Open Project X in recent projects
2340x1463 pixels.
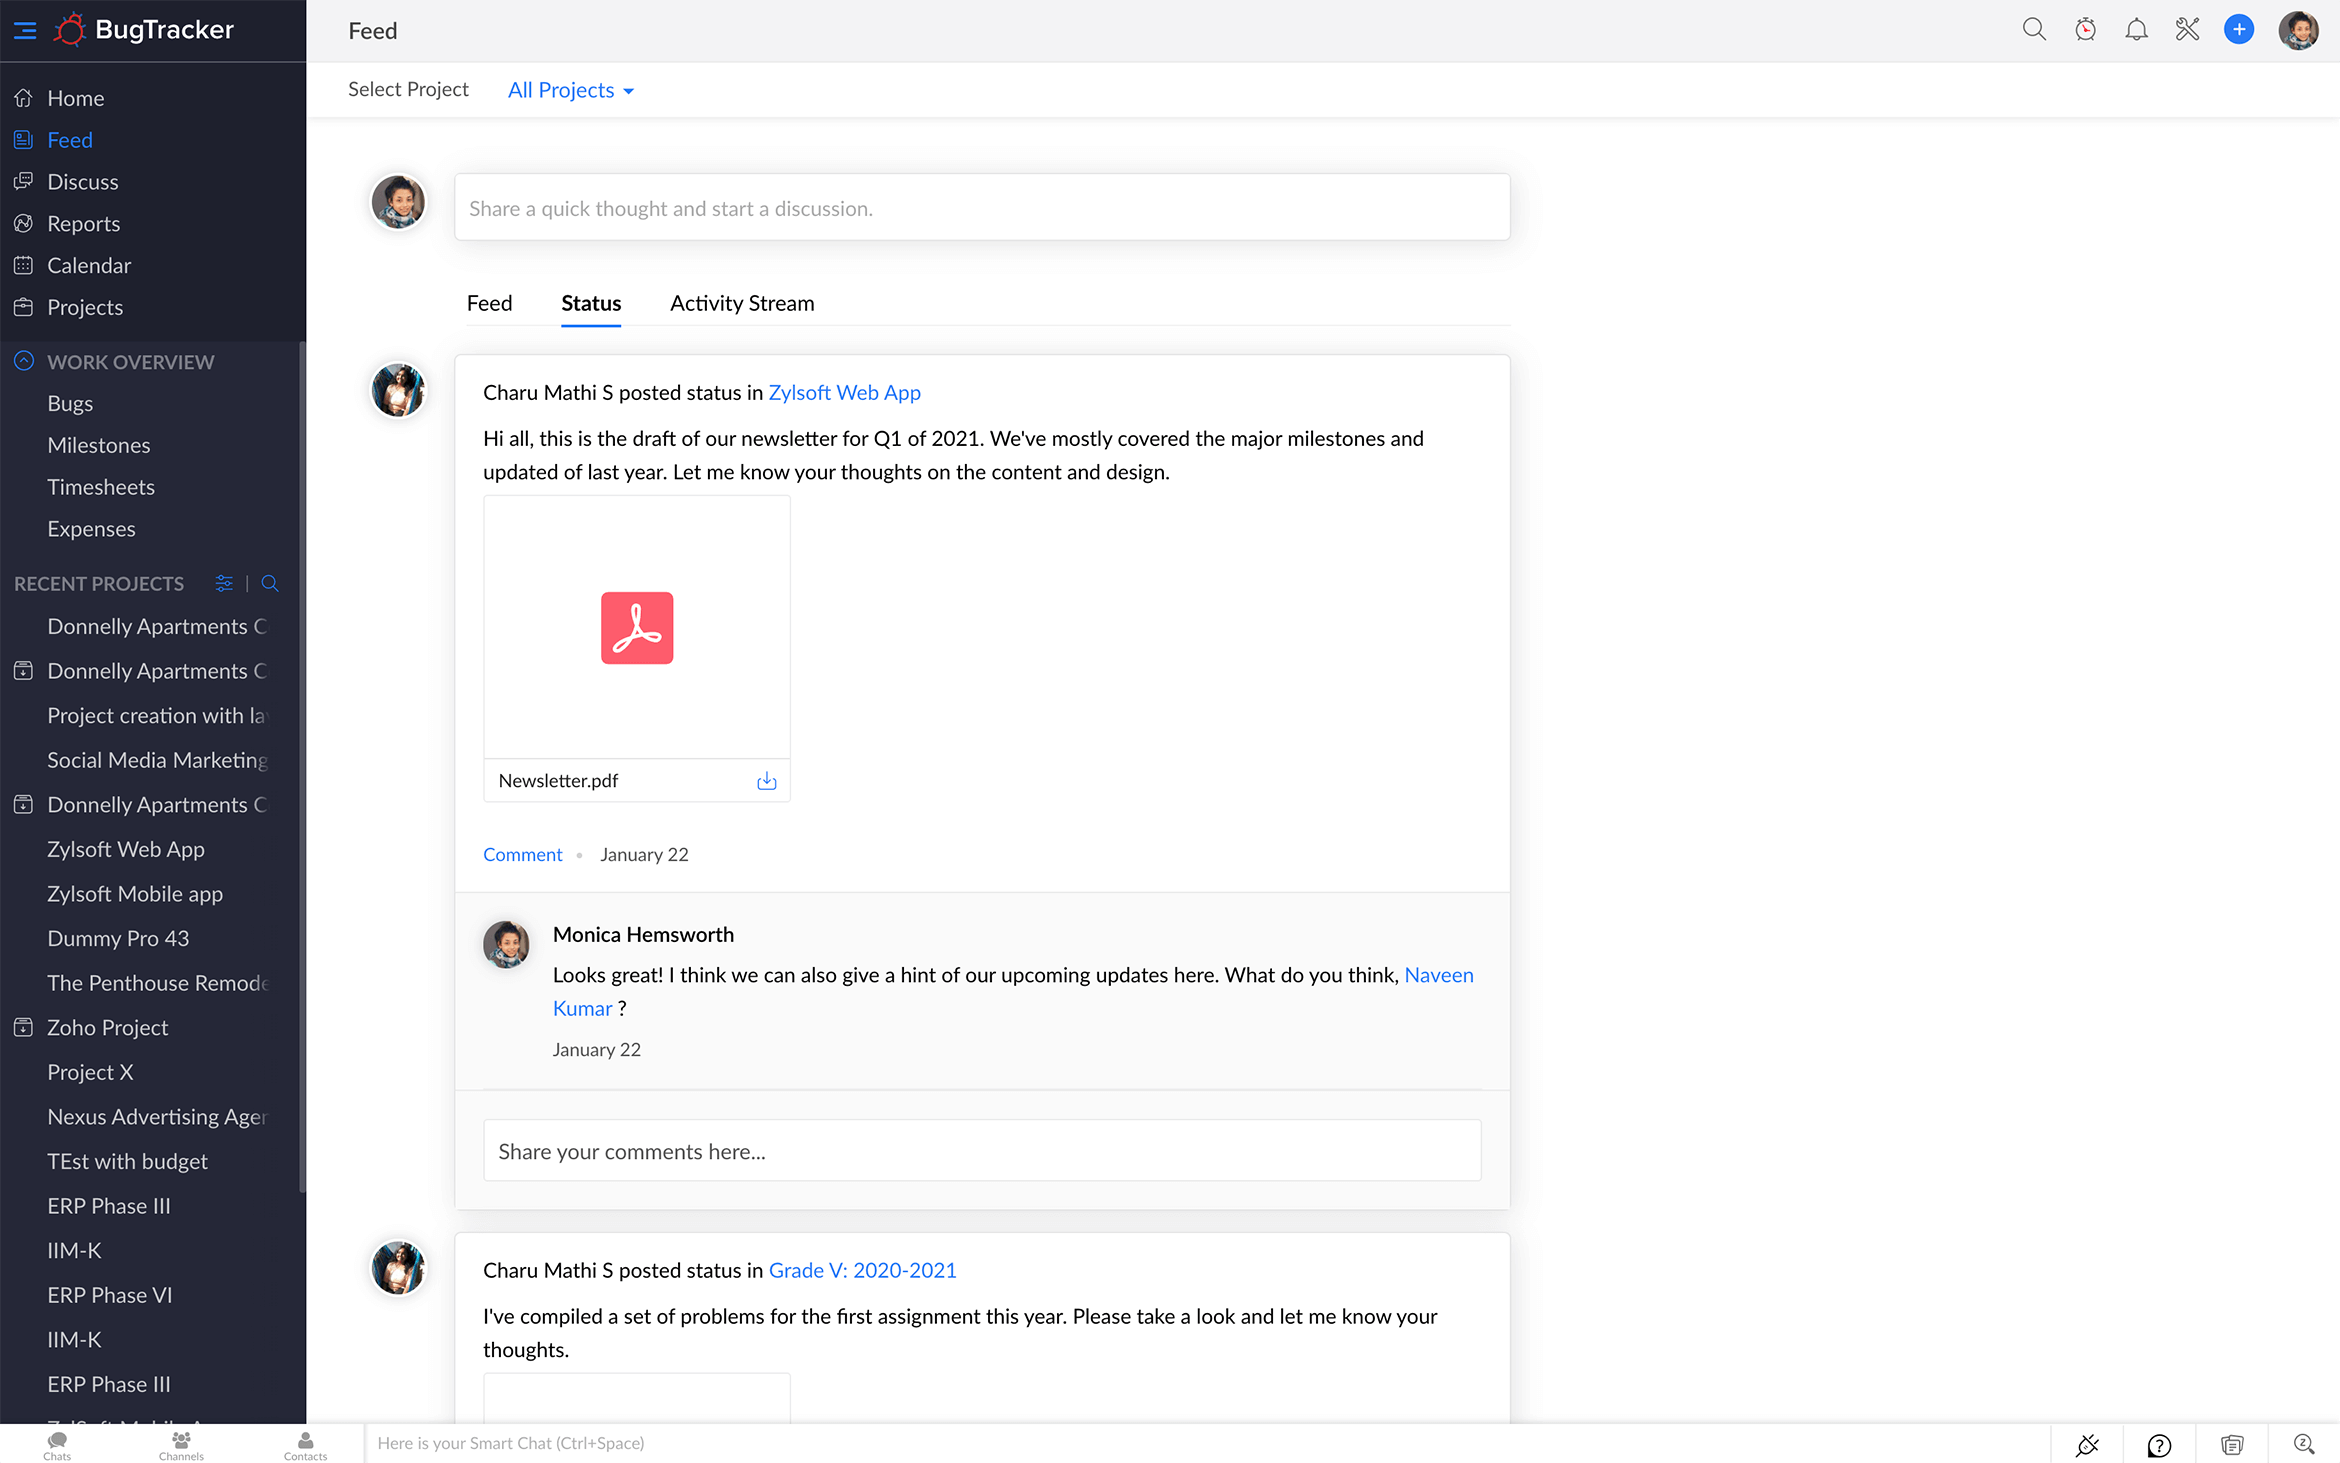pos(90,1073)
